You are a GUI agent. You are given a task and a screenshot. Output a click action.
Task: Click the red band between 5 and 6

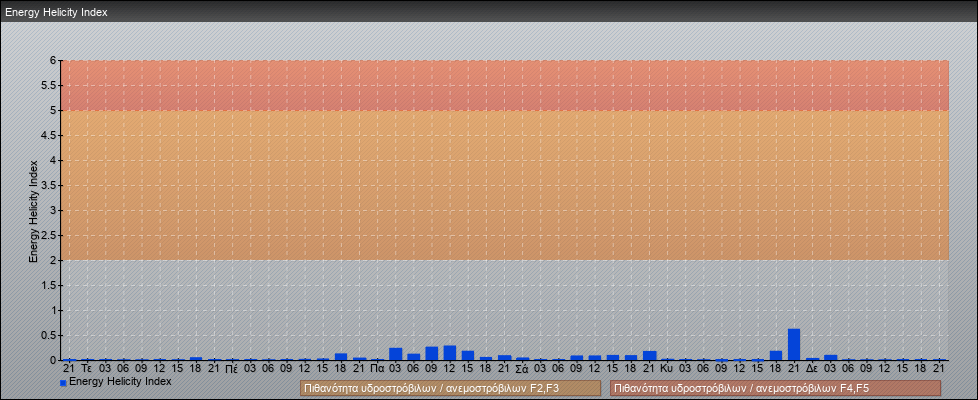(505, 85)
